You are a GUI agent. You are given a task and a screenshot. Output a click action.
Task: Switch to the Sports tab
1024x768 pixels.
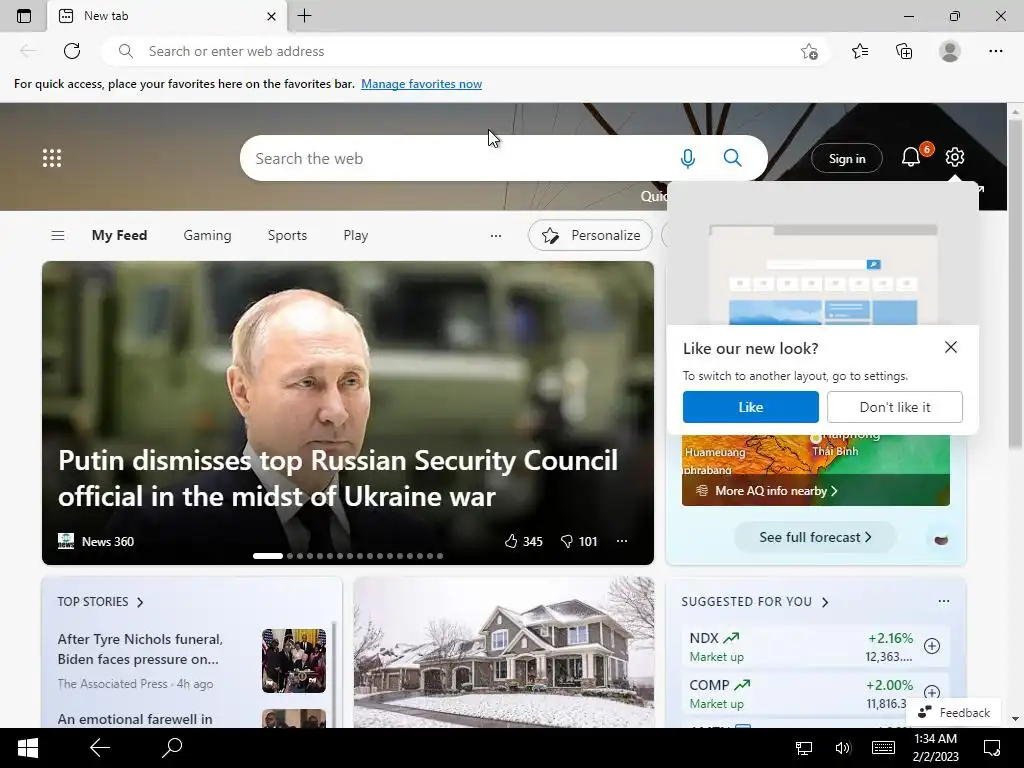click(x=287, y=235)
